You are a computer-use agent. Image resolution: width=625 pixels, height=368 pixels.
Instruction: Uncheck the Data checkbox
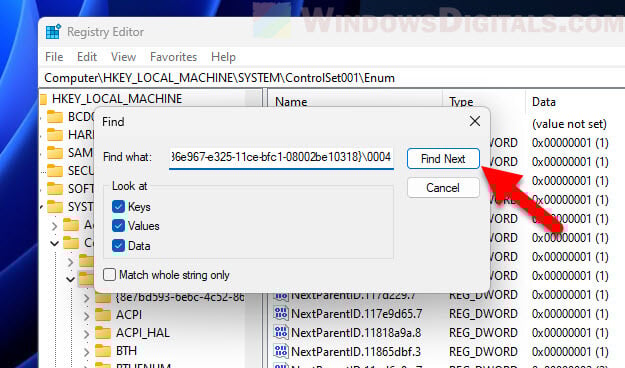(x=118, y=245)
